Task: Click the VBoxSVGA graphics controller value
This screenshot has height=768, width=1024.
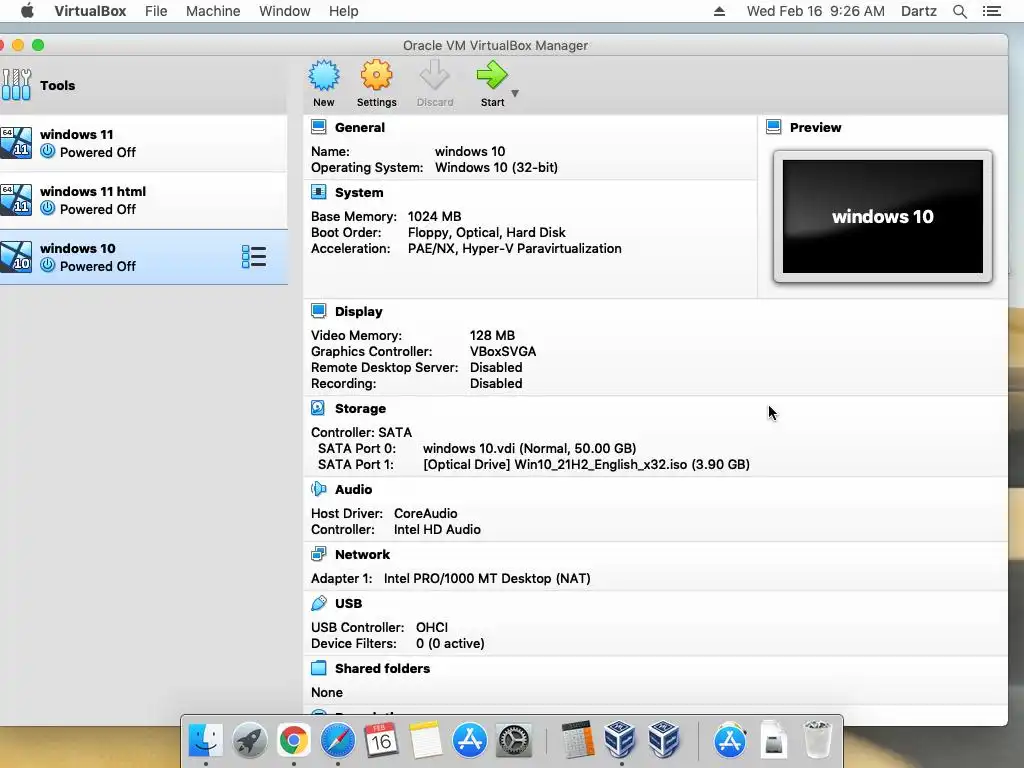Action: point(503,351)
